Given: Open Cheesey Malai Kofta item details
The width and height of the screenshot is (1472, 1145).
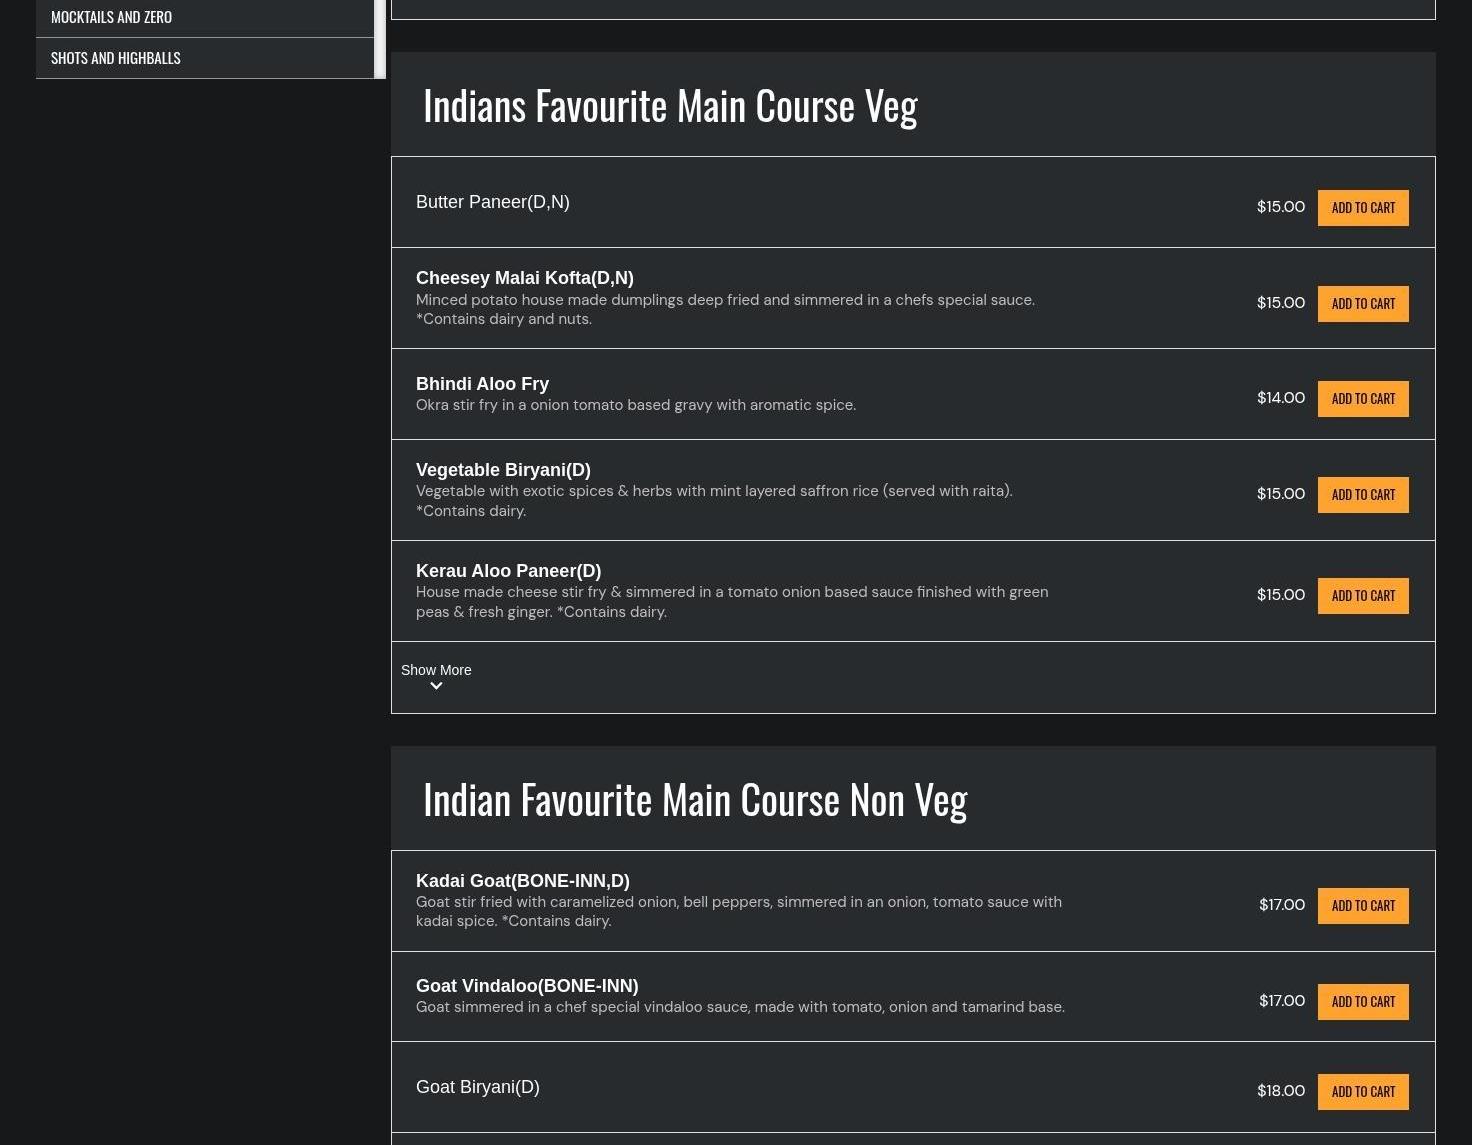Looking at the screenshot, I should [524, 278].
